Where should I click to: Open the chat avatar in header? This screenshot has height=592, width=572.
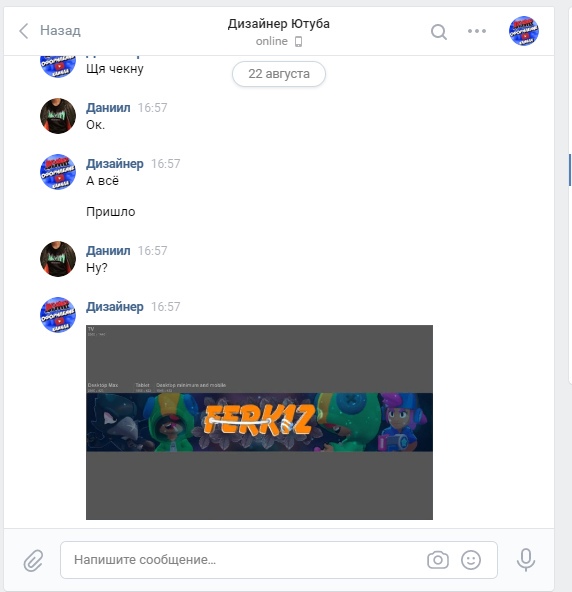[x=524, y=31]
